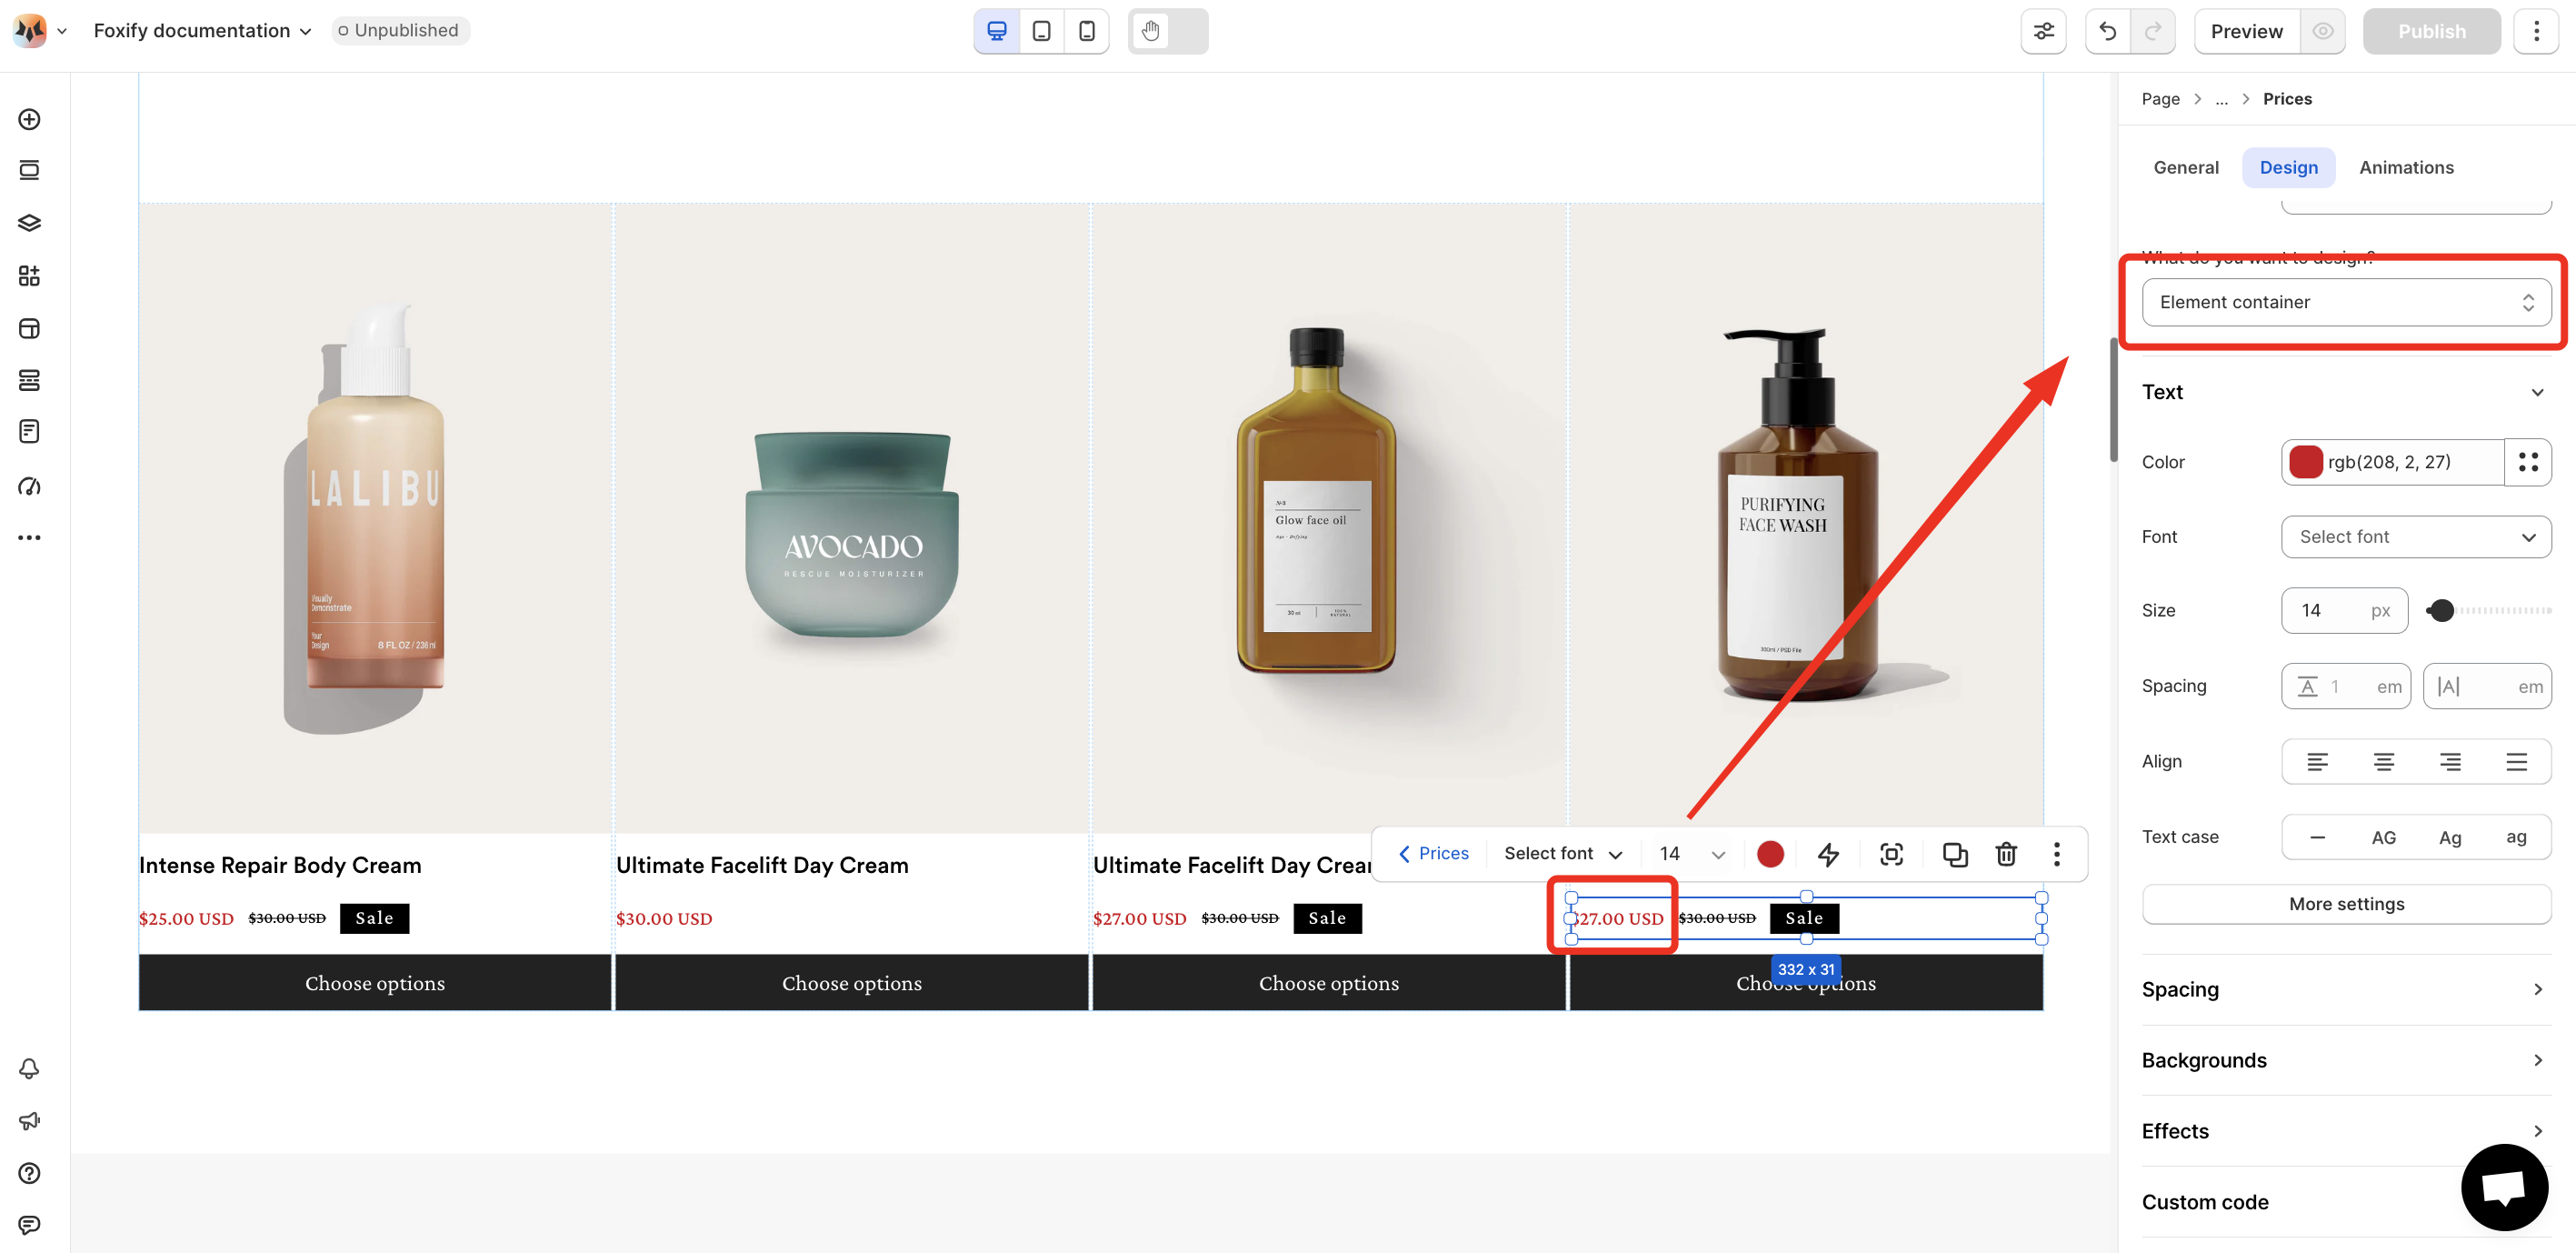The image size is (2576, 1253).
Task: Open the sections icon in left sidebar
Action: [29, 170]
